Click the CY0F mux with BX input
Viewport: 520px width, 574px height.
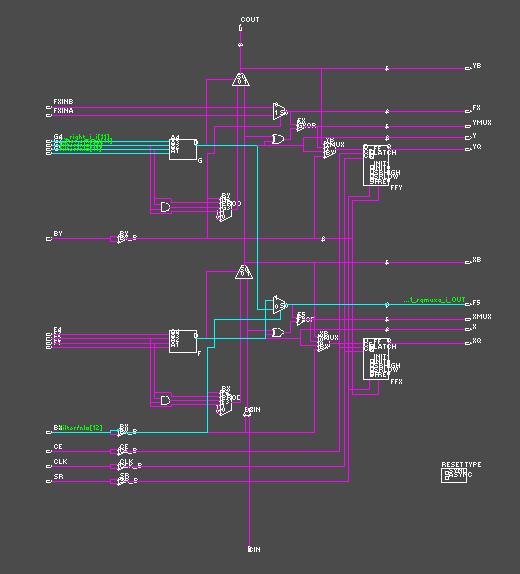[225, 402]
